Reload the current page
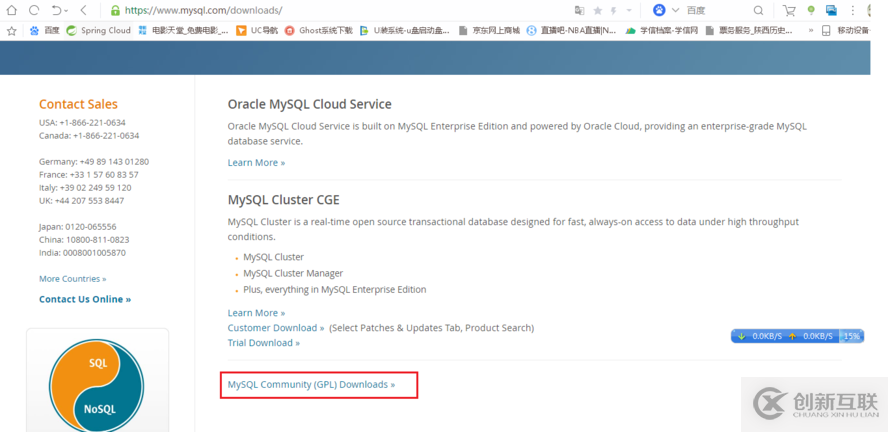This screenshot has height=432, width=888. tap(34, 10)
